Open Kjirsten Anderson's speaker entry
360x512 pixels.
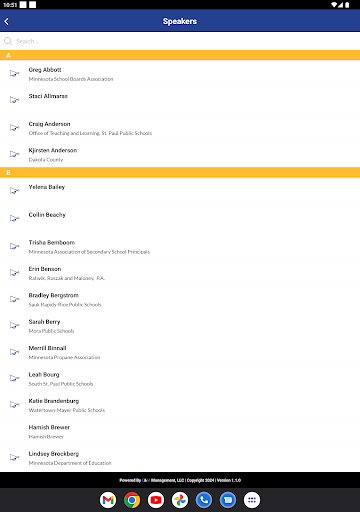180,155
